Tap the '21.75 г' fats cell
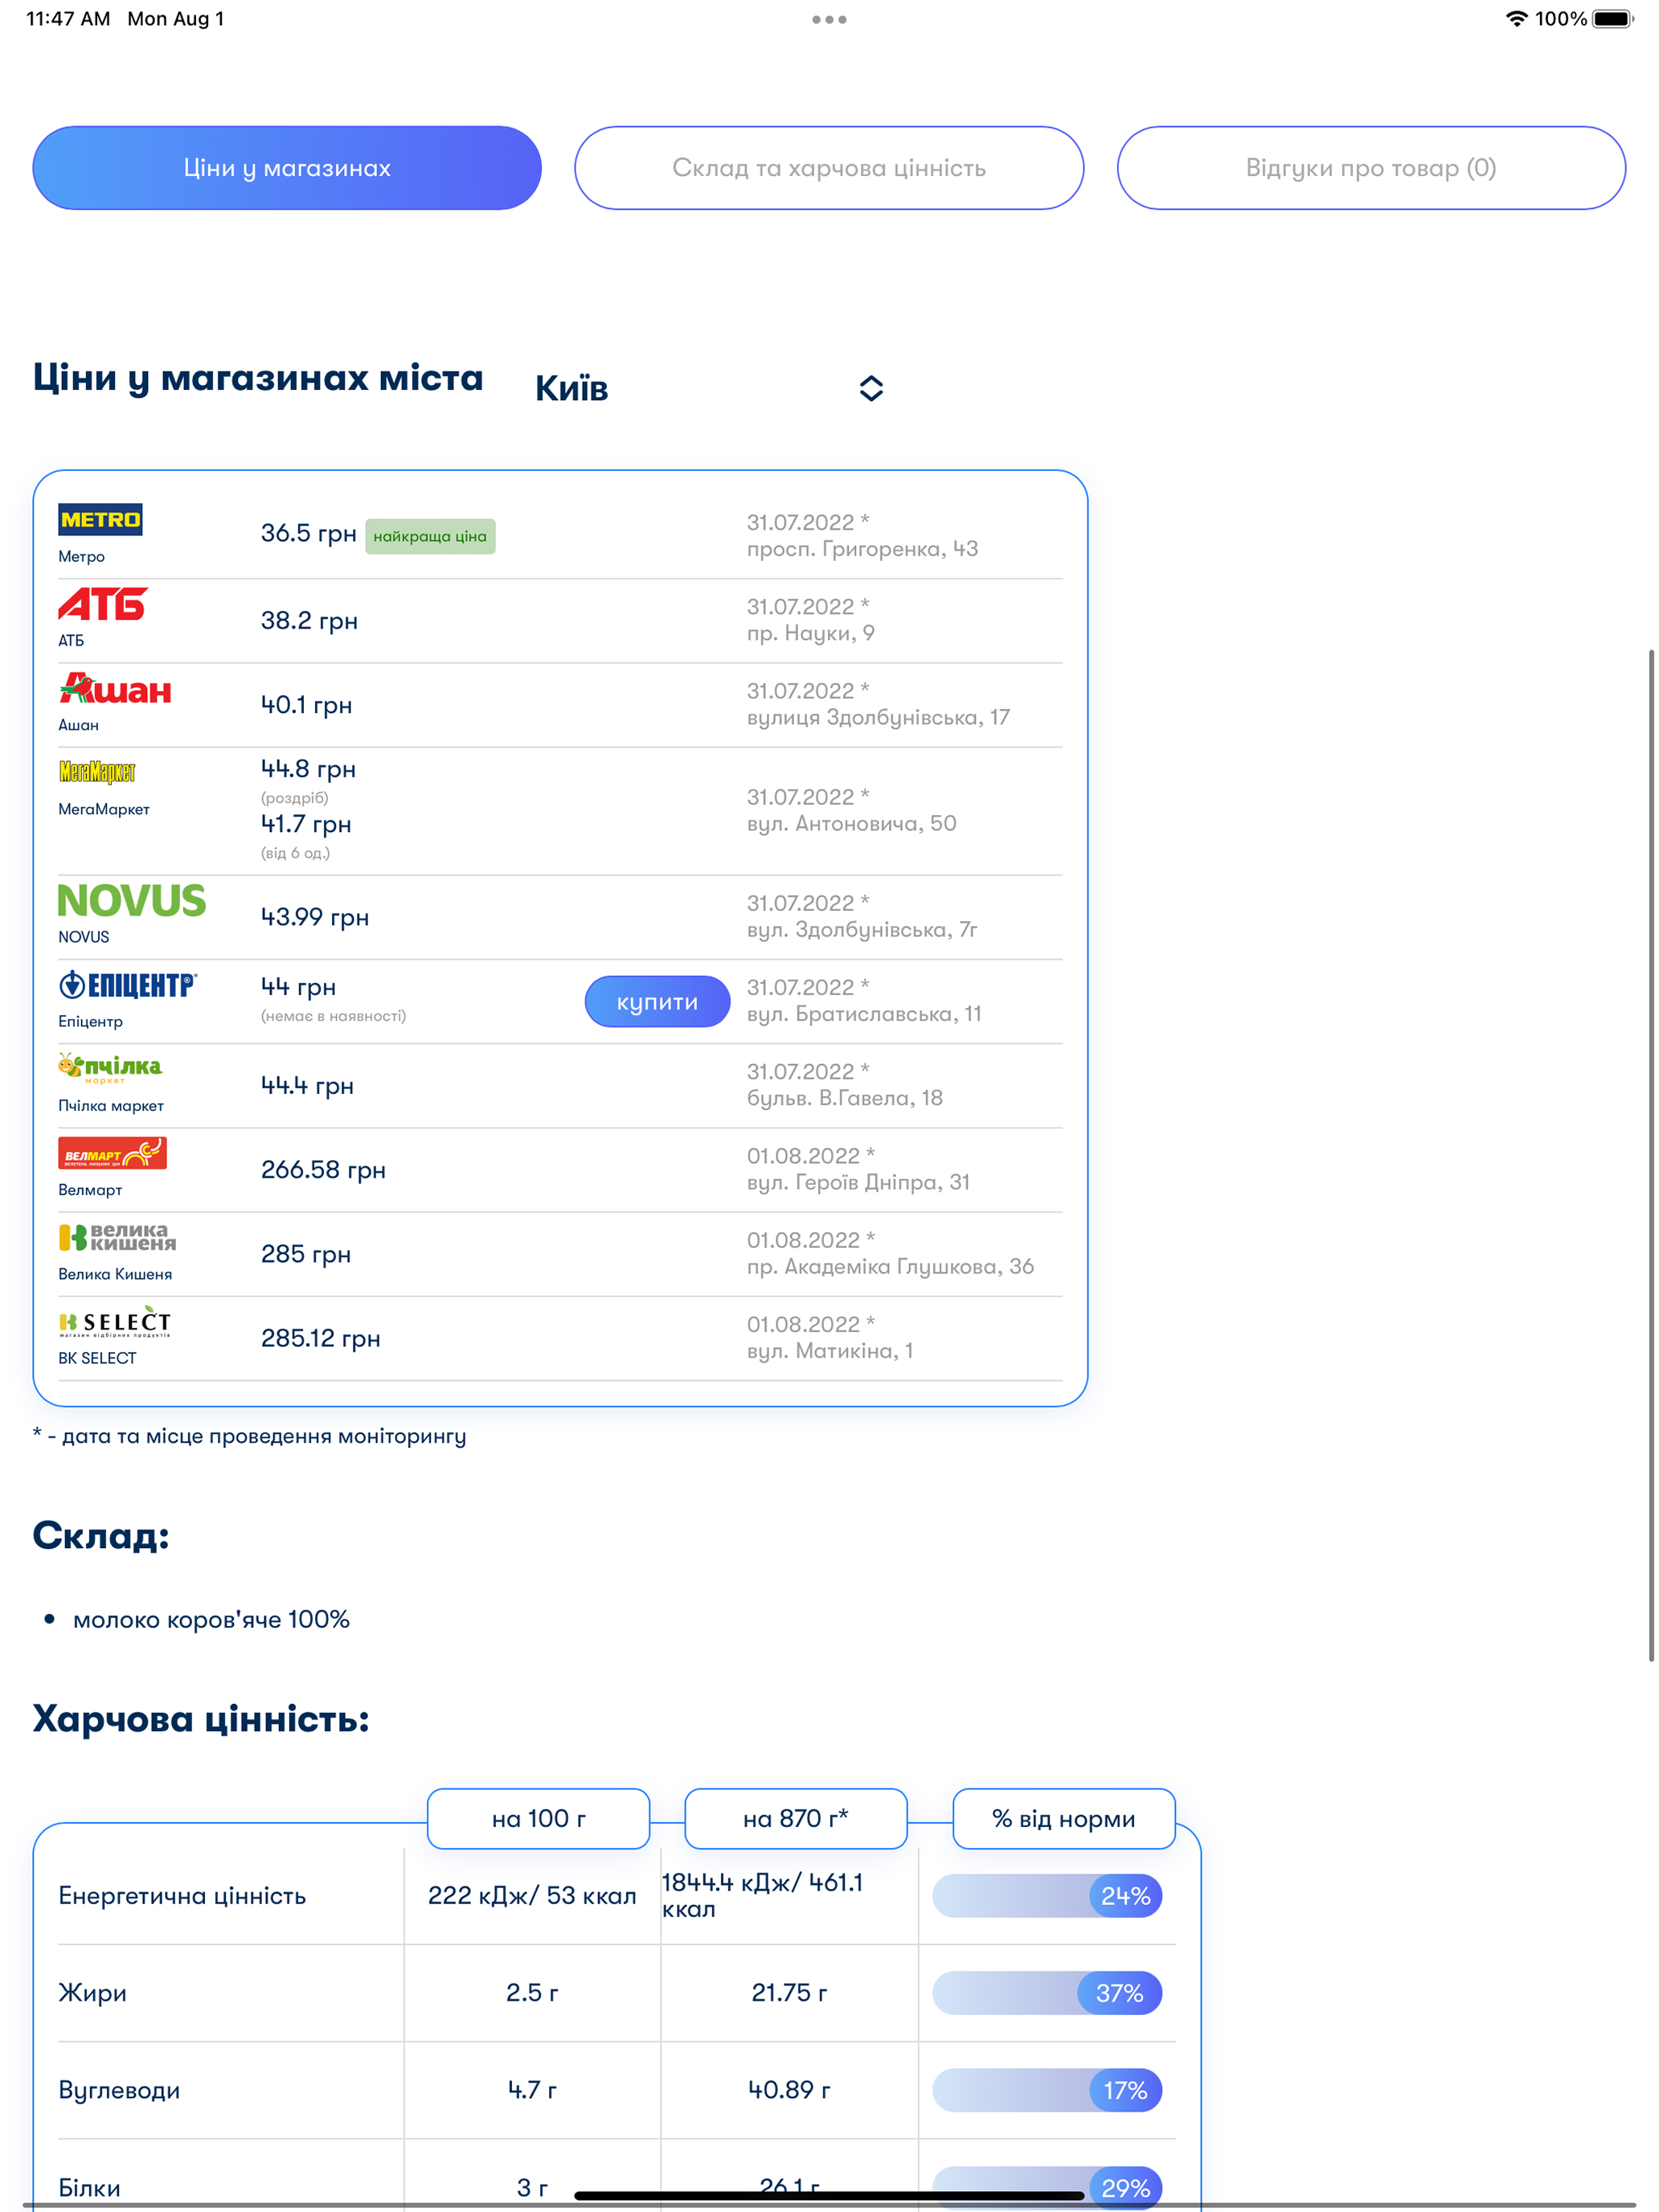The image size is (1659, 2212). coord(789,1993)
